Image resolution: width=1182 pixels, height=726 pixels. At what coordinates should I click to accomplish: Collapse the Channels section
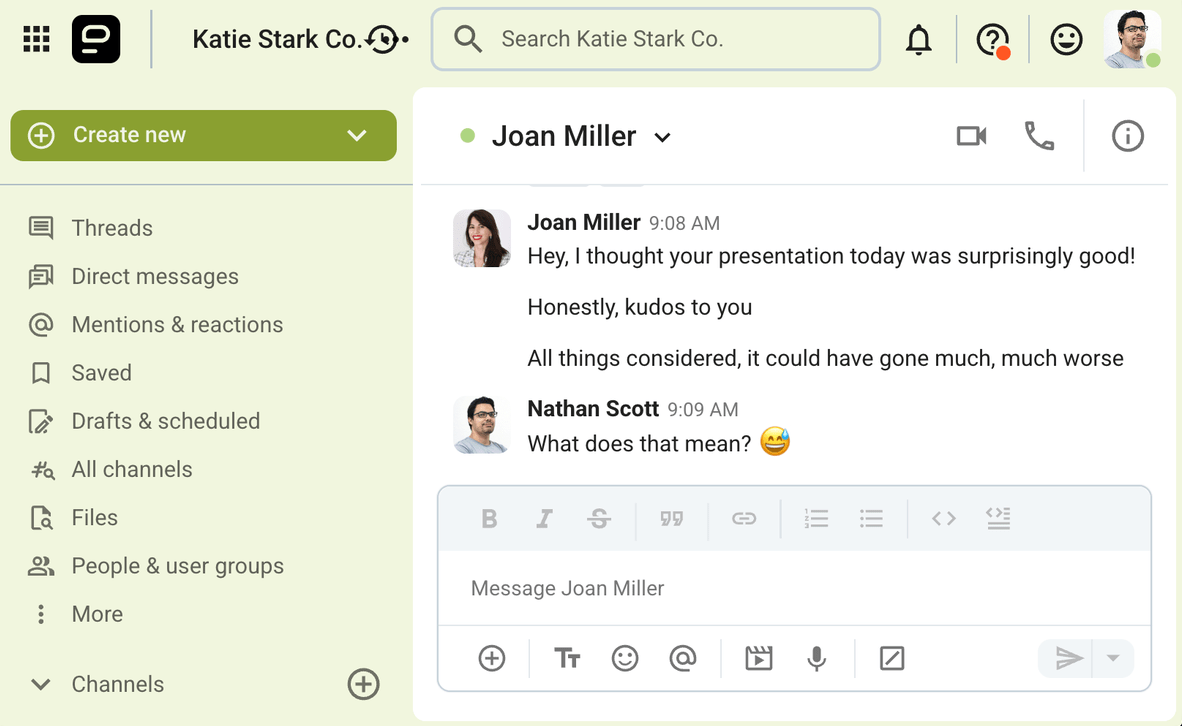pyautogui.click(x=41, y=685)
